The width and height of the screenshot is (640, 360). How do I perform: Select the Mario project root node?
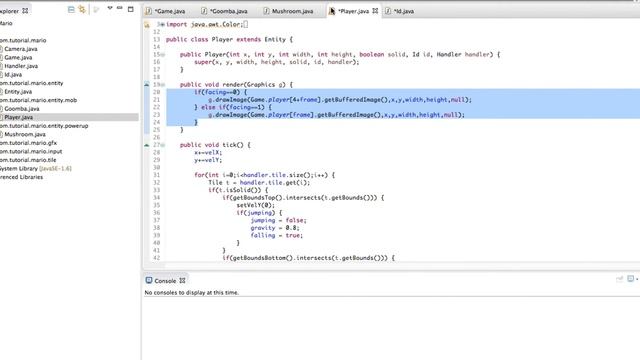point(6,23)
